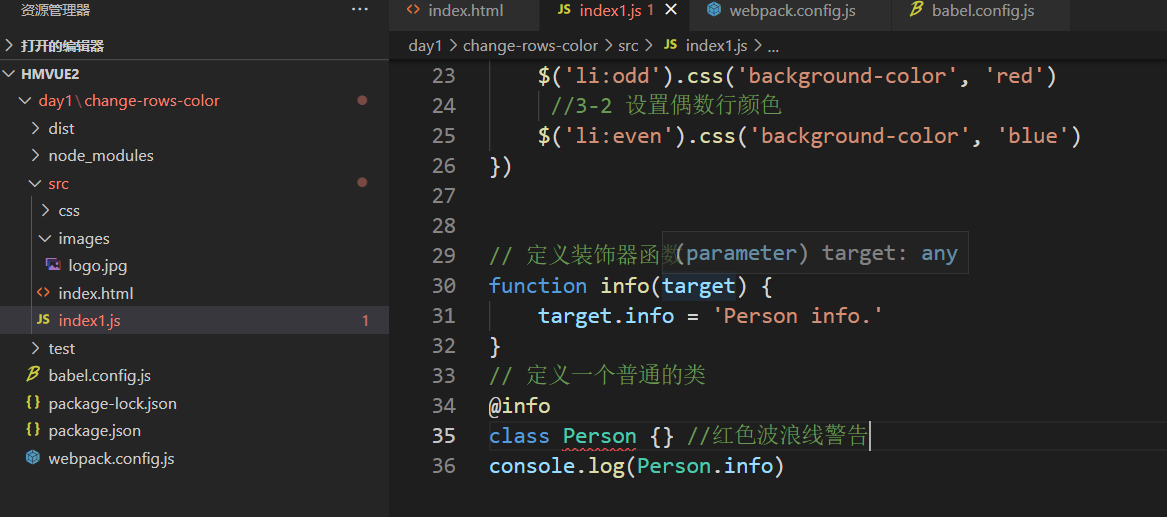Select the index1.js editor tab
The image size is (1167, 517).
[x=614, y=15]
